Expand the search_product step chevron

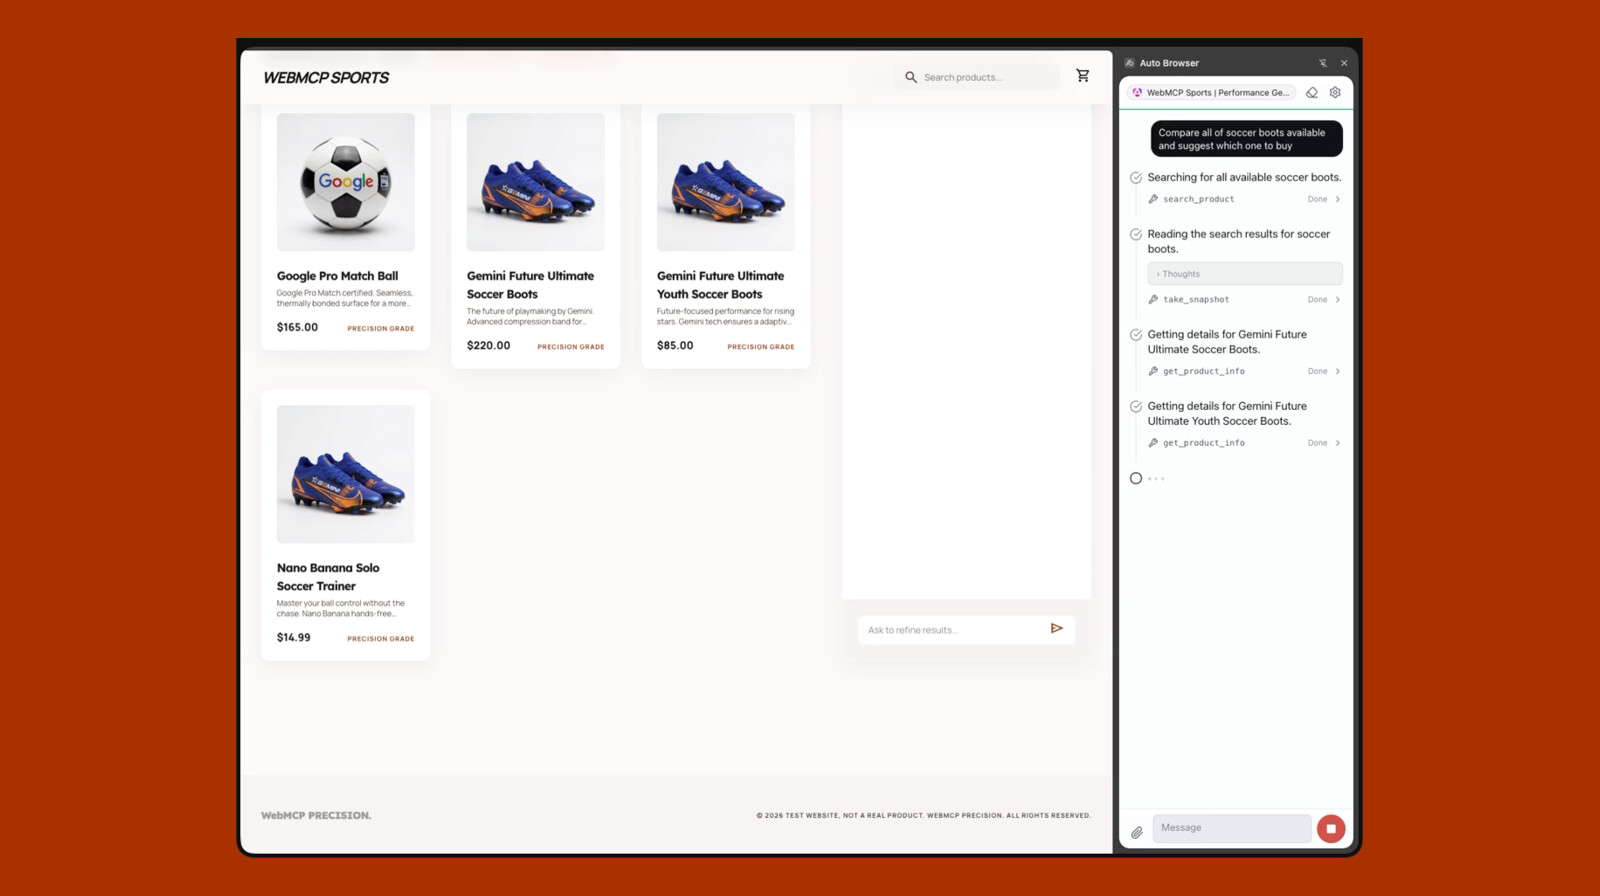(x=1338, y=199)
